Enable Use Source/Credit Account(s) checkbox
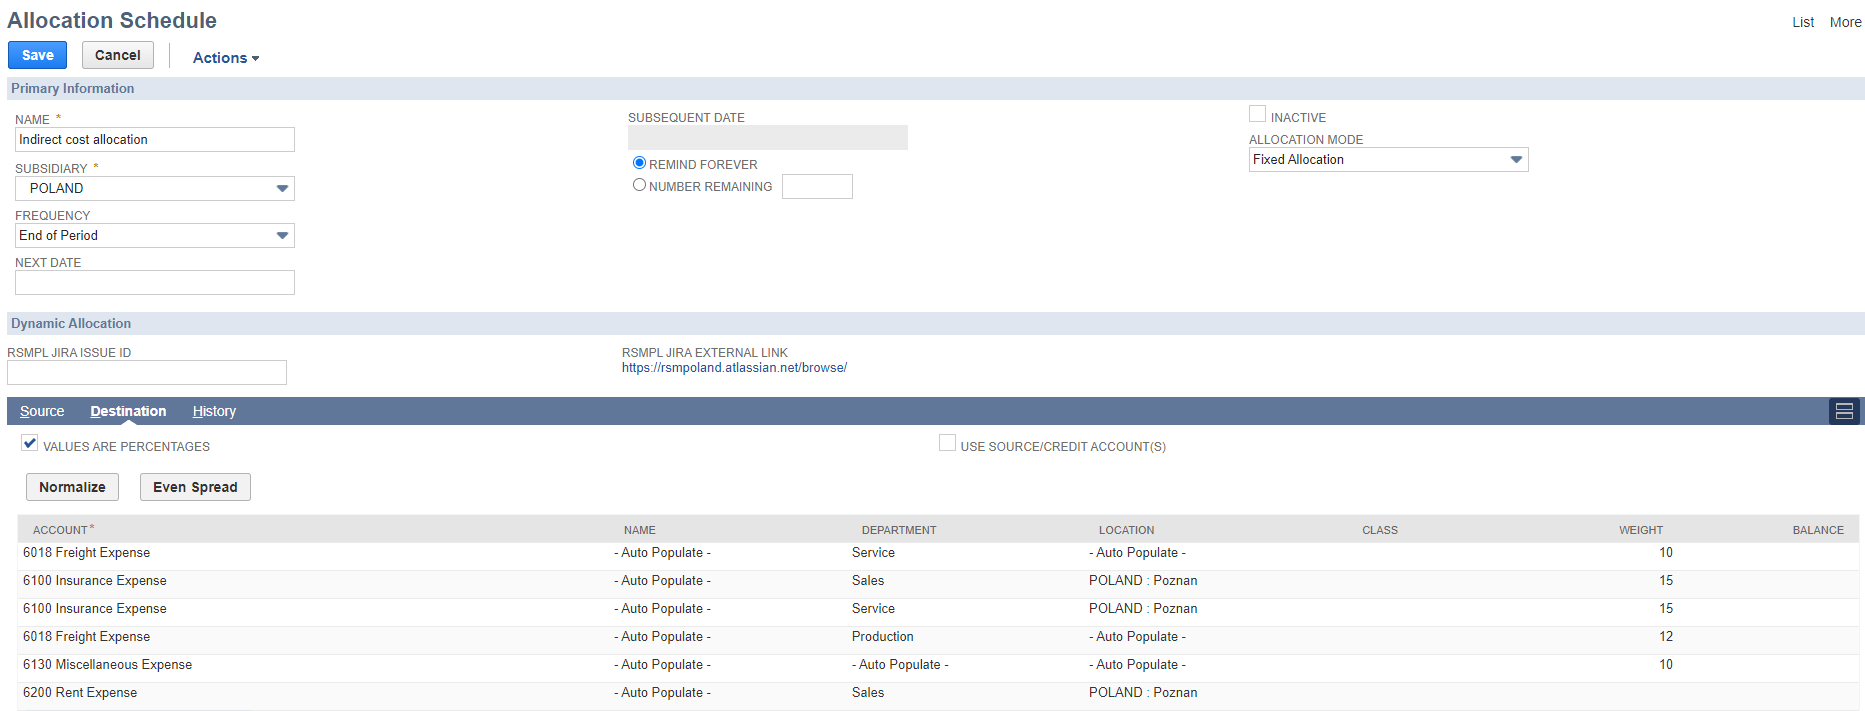This screenshot has height=711, width=1865. click(x=947, y=443)
